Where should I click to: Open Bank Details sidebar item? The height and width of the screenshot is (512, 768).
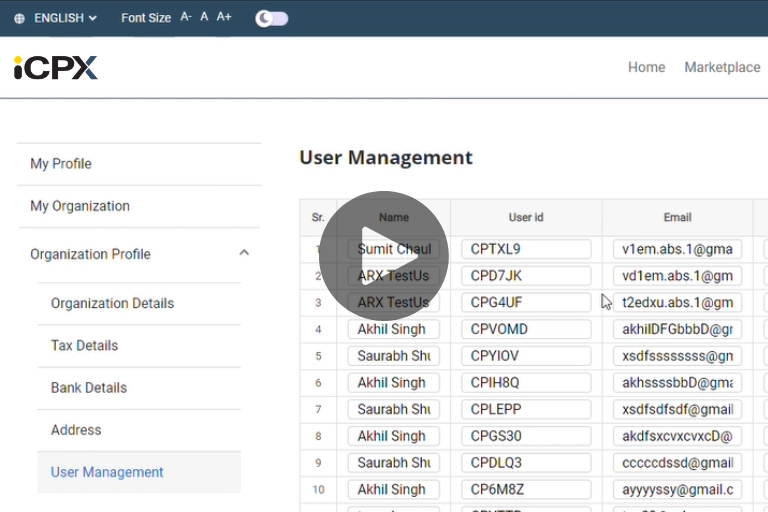(89, 388)
